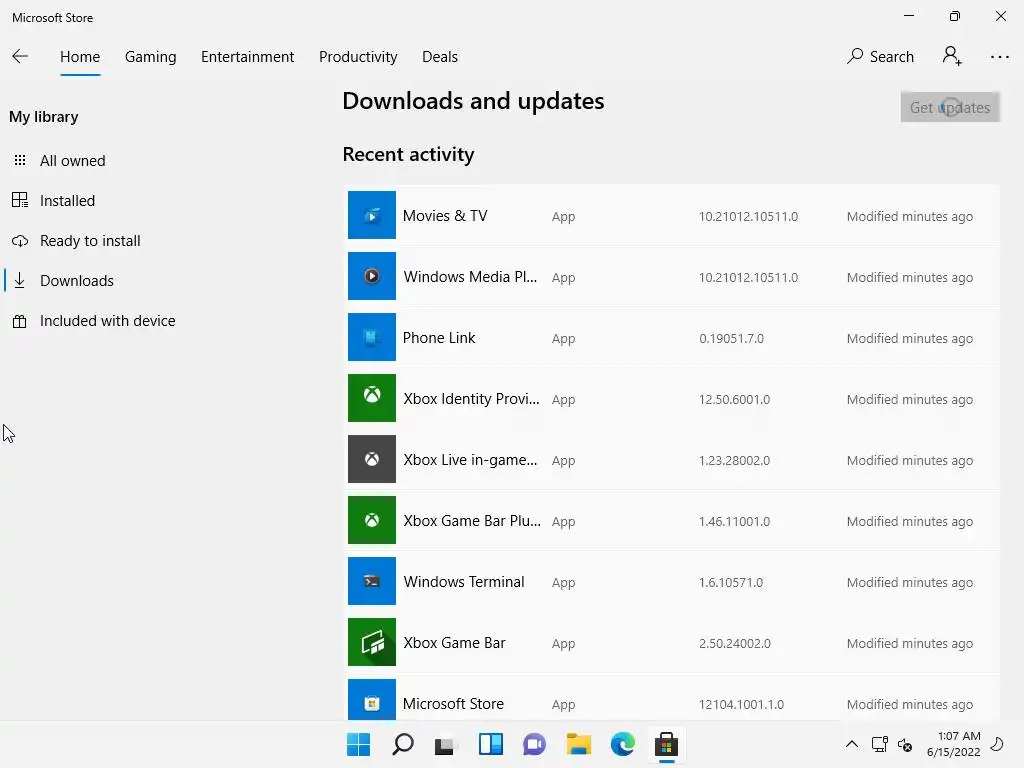Open the Entertainment tab
The width and height of the screenshot is (1024, 768).
click(x=248, y=57)
